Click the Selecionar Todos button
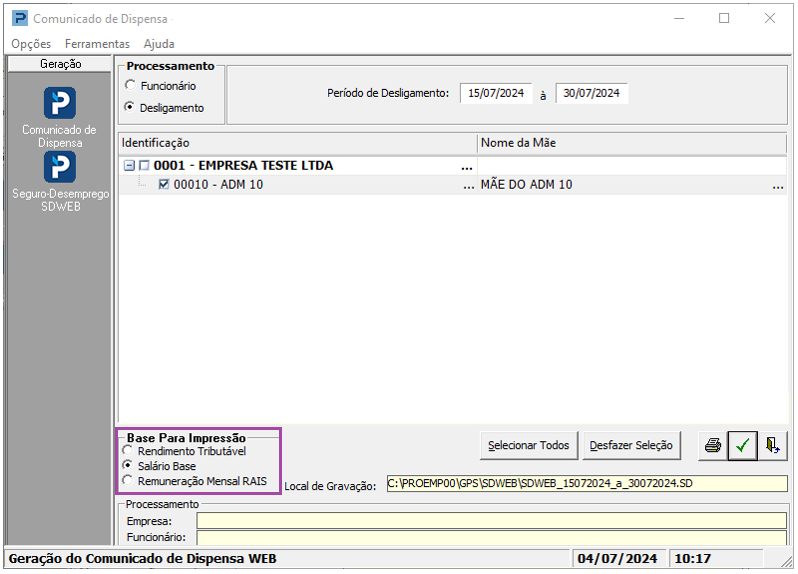This screenshot has width=798, height=574. pyautogui.click(x=528, y=446)
